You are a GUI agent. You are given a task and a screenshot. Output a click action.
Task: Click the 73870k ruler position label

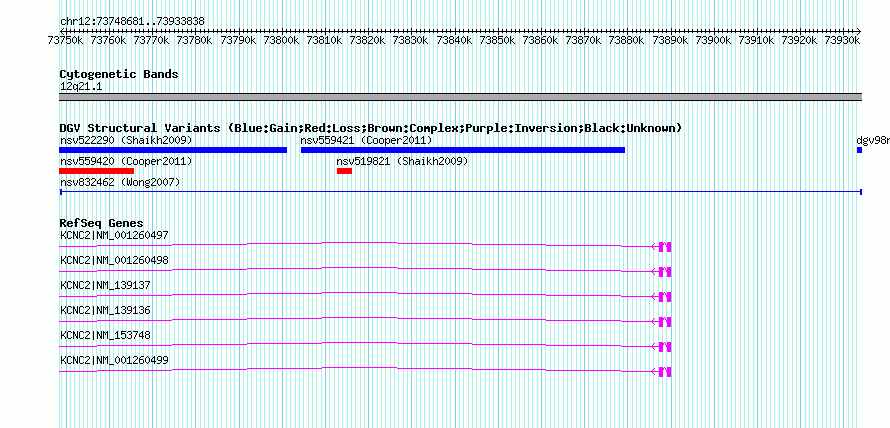tap(581, 40)
